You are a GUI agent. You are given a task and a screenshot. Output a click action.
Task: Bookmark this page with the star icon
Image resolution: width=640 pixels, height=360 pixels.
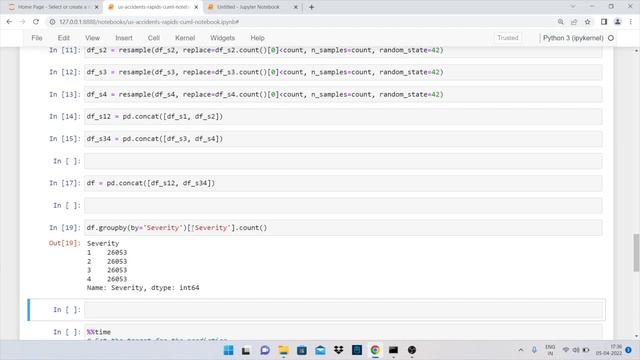(587, 22)
